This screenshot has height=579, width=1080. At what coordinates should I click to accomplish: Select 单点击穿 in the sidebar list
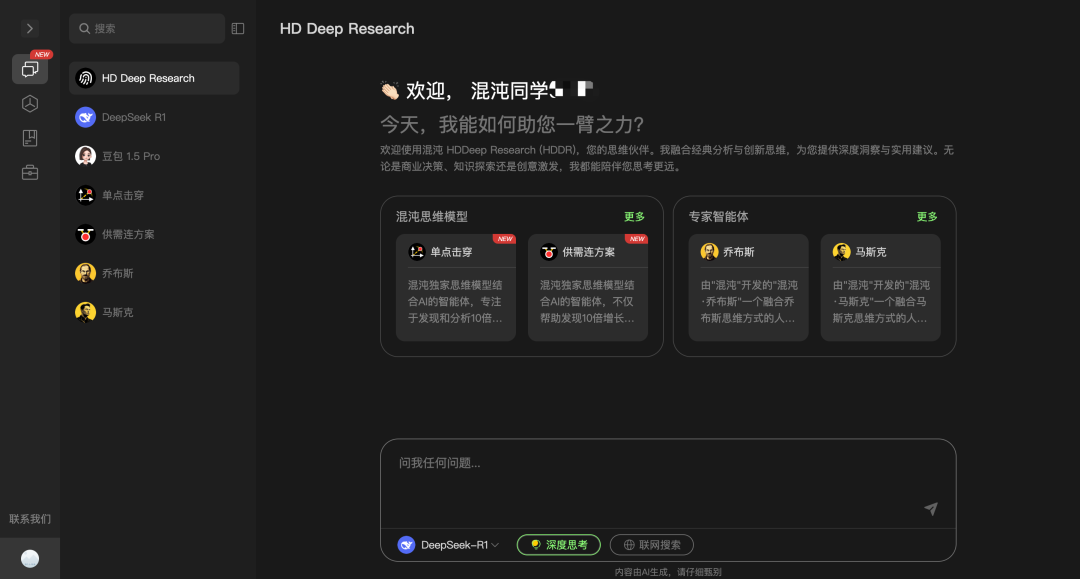coord(154,196)
